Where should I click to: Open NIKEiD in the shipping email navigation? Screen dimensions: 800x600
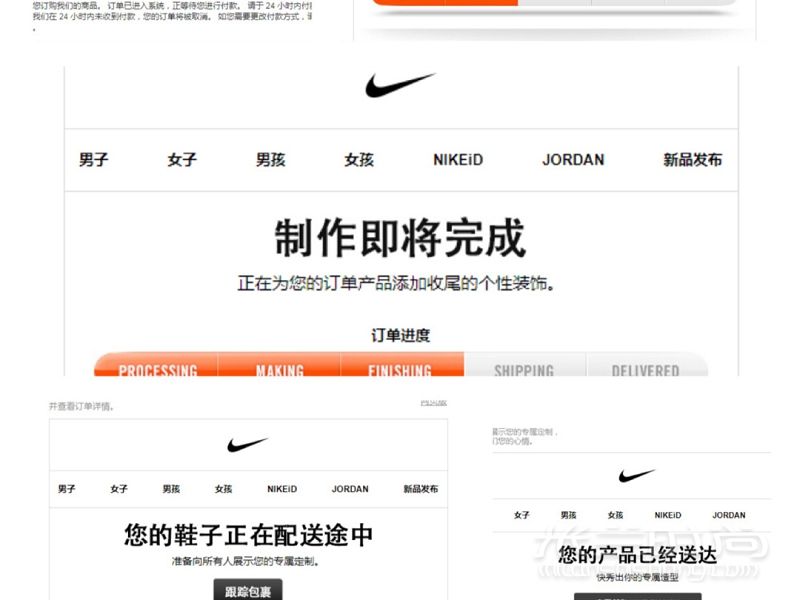pyautogui.click(x=282, y=489)
